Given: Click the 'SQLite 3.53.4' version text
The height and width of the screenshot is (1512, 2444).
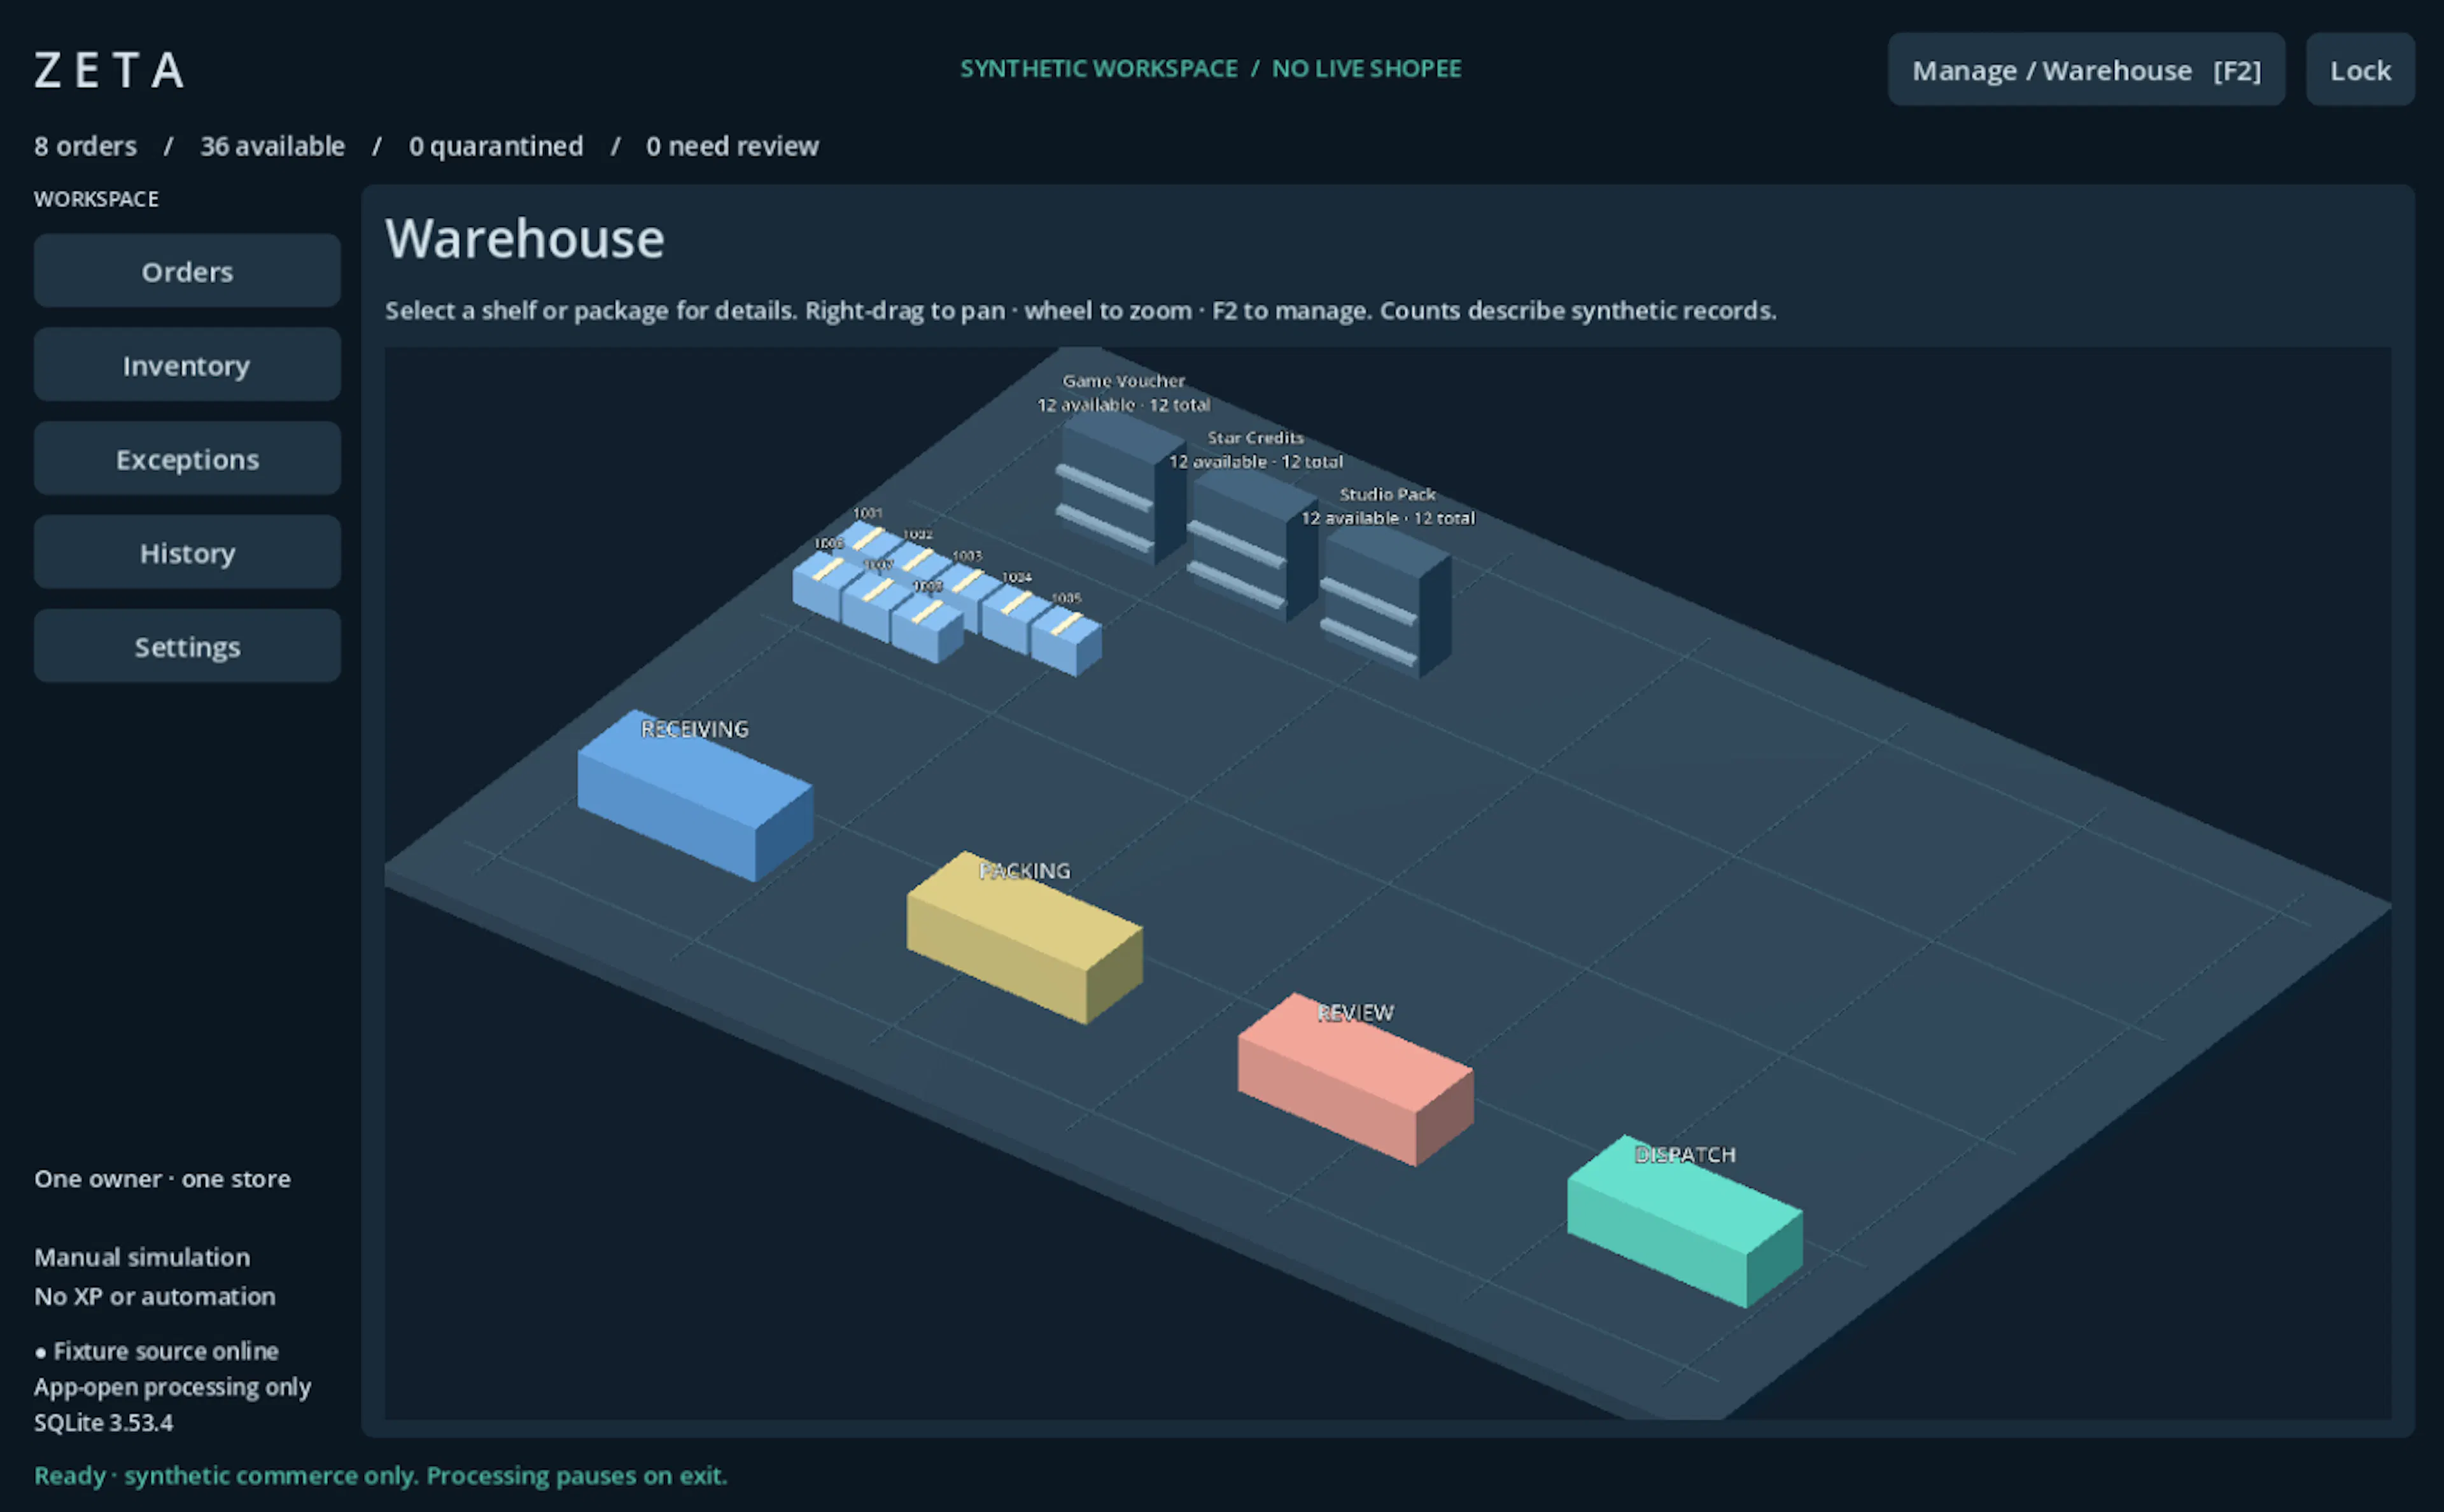Looking at the screenshot, I should [x=103, y=1422].
